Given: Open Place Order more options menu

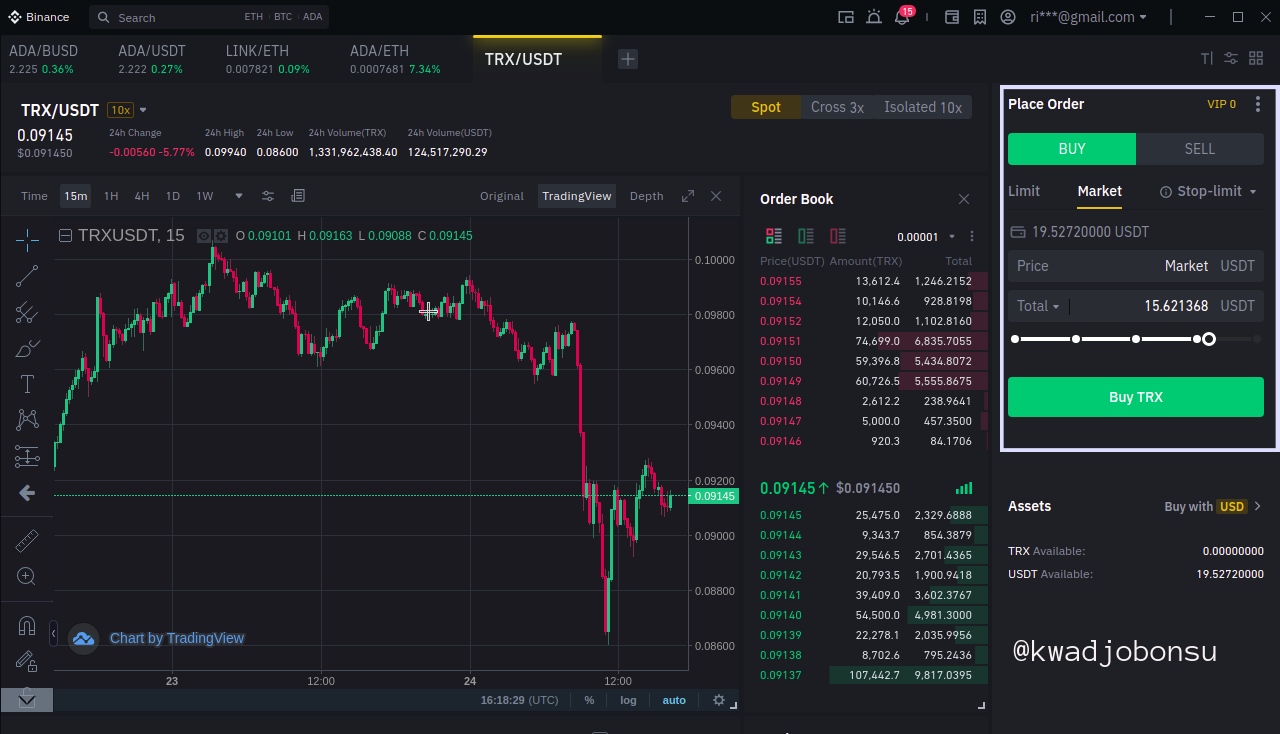Looking at the screenshot, I should [1258, 104].
